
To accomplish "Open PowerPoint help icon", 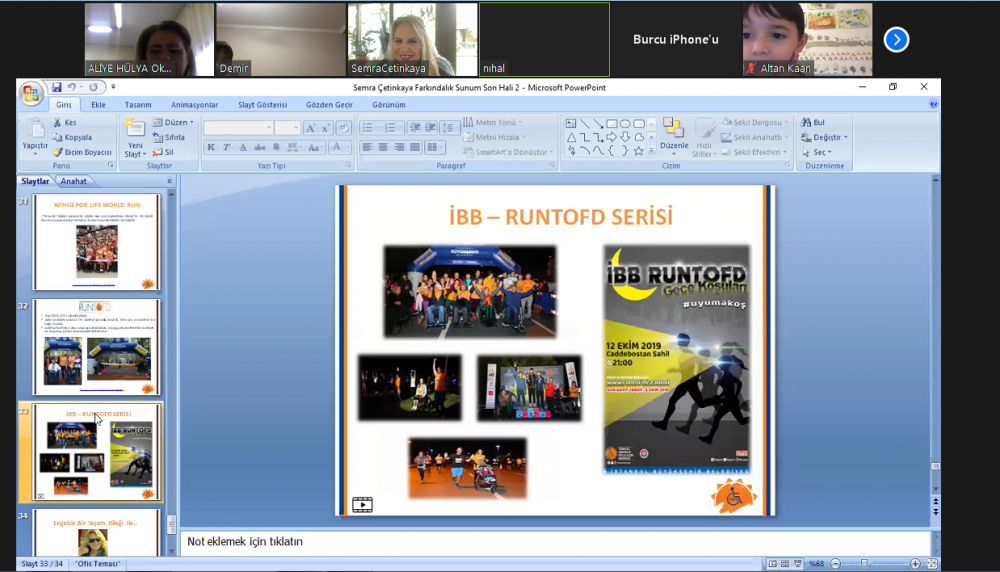I will (933, 104).
